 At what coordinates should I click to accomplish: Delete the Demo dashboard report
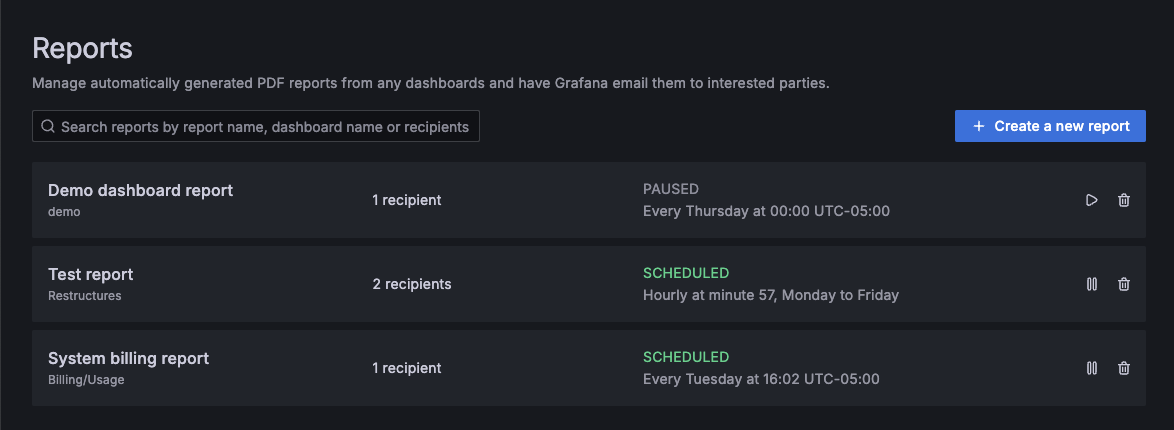1124,200
